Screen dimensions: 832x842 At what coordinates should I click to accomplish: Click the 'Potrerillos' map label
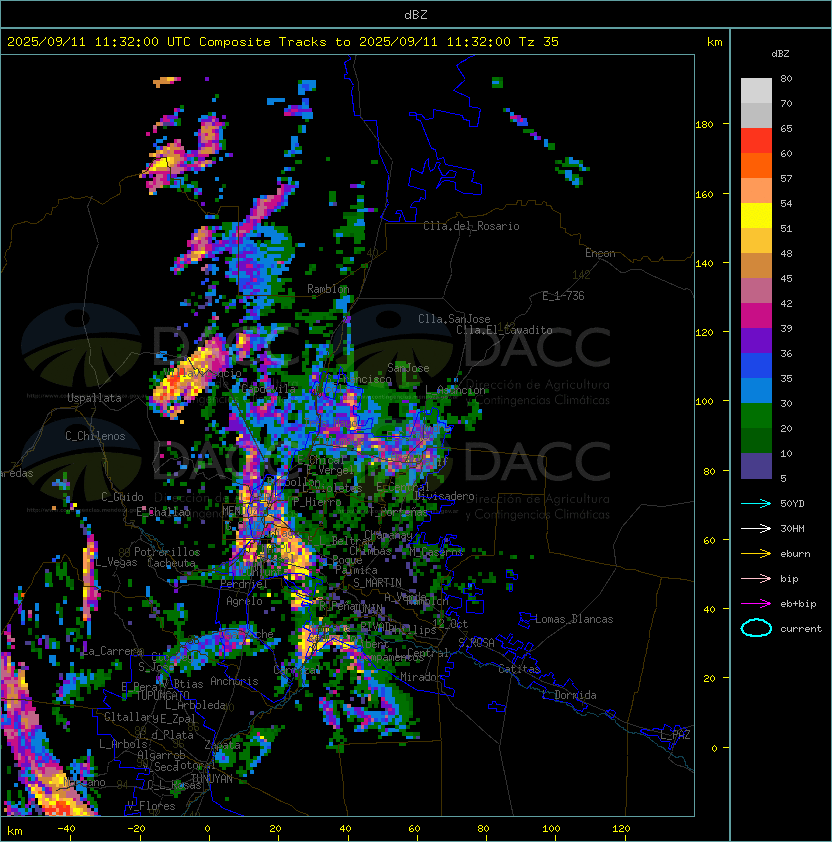(167, 552)
